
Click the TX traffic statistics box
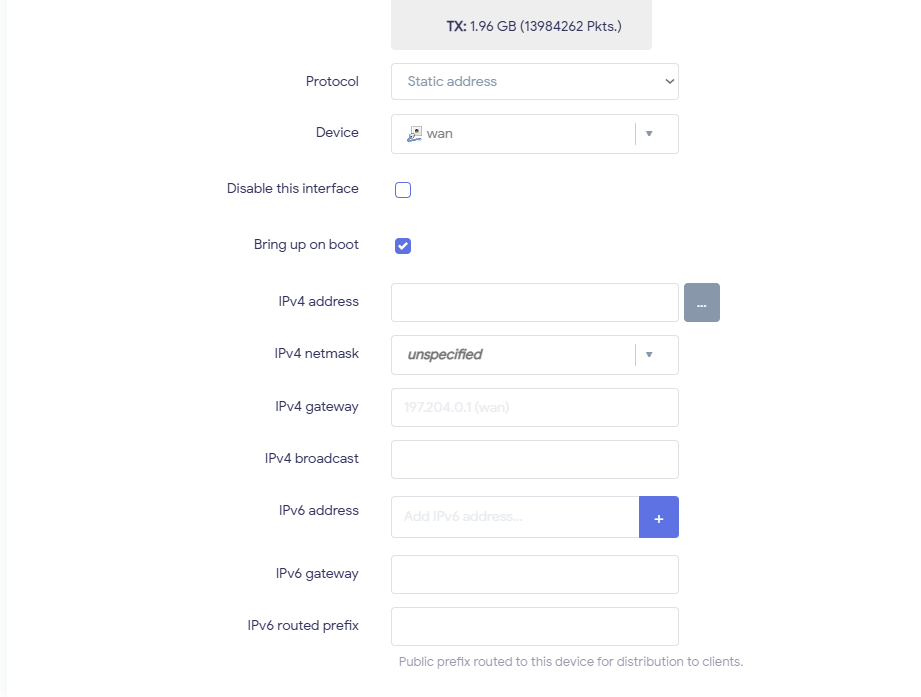pyautogui.click(x=521, y=26)
